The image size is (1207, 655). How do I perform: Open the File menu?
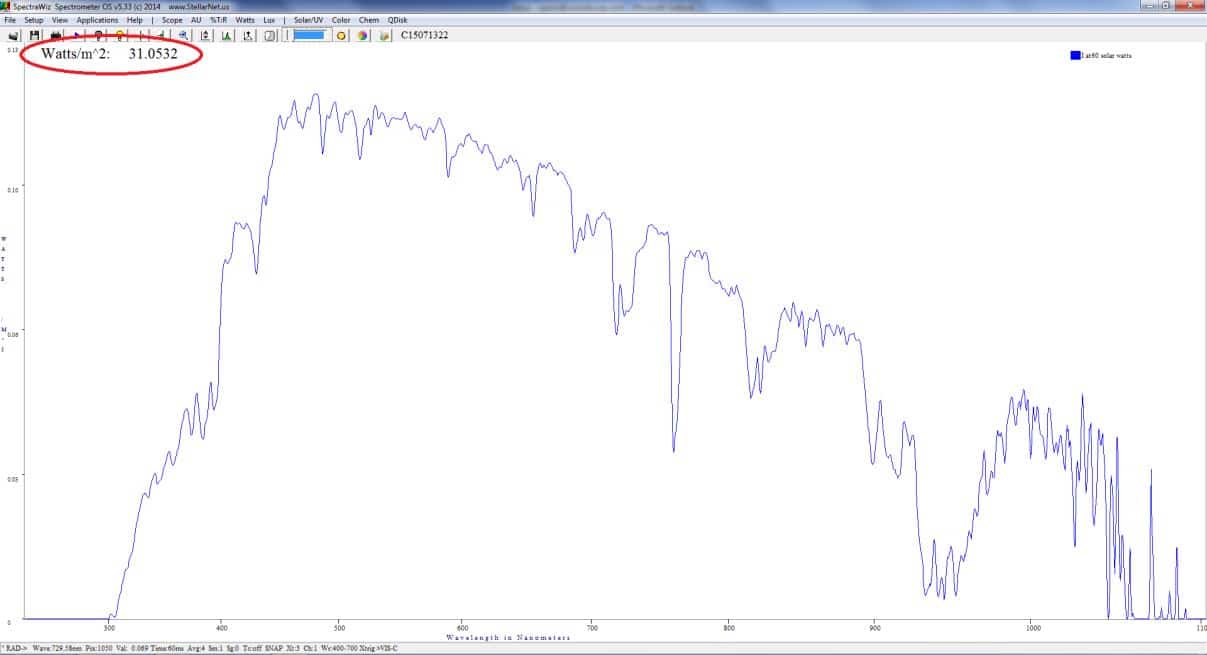[x=11, y=20]
